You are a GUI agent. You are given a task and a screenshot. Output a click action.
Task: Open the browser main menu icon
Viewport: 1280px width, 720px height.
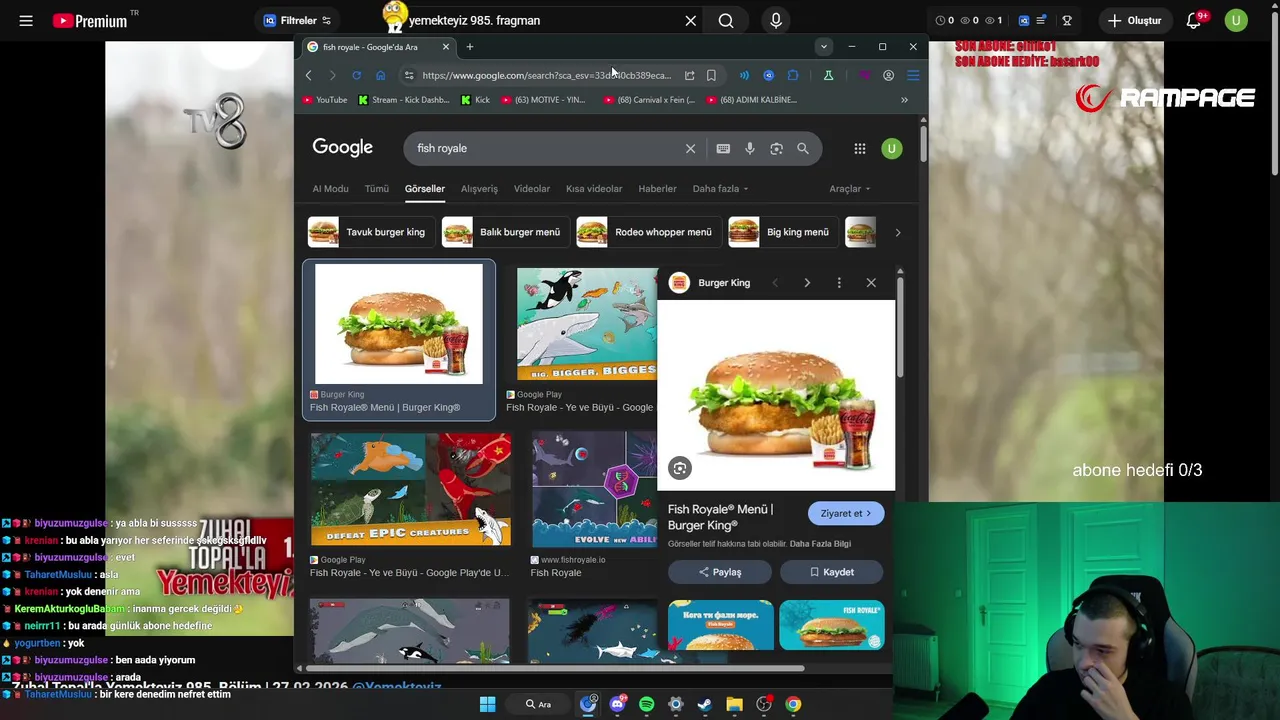tap(913, 75)
